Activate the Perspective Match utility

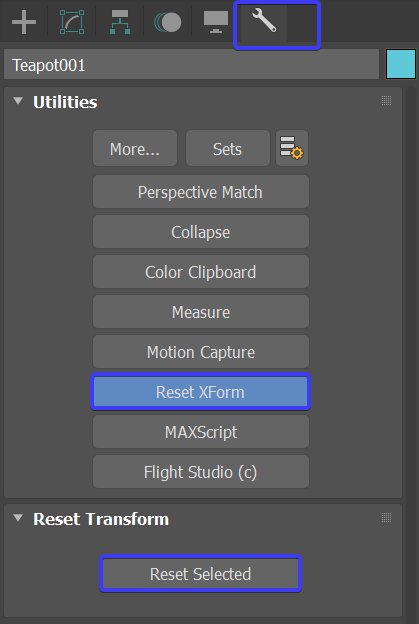pyautogui.click(x=201, y=192)
